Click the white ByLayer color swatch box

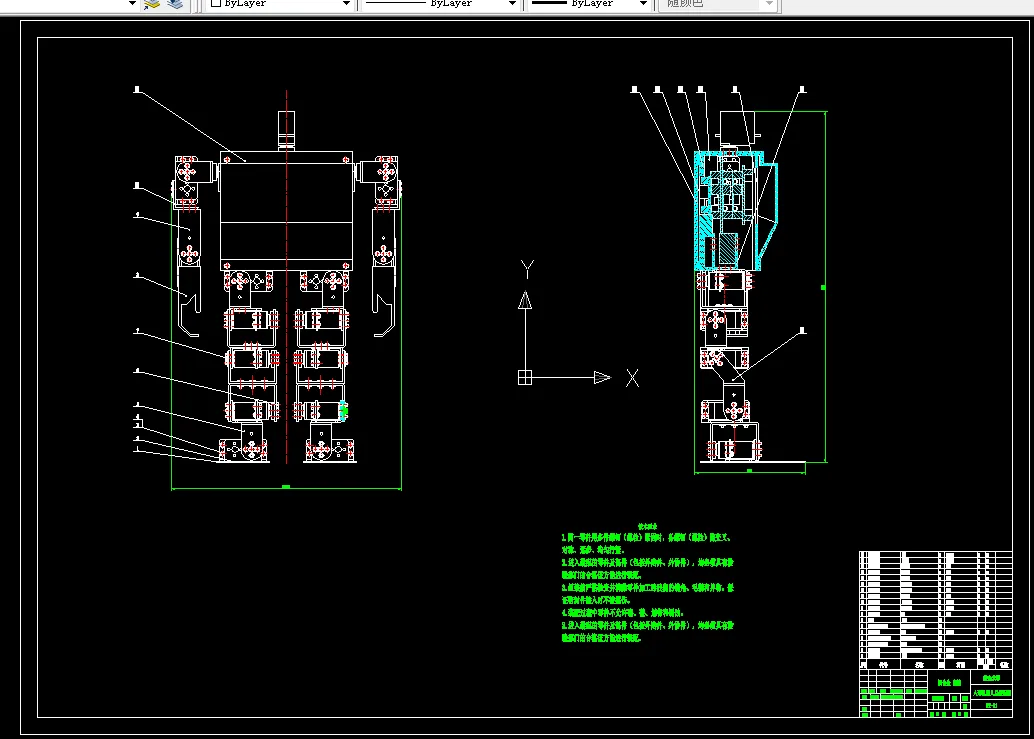(216, 3)
